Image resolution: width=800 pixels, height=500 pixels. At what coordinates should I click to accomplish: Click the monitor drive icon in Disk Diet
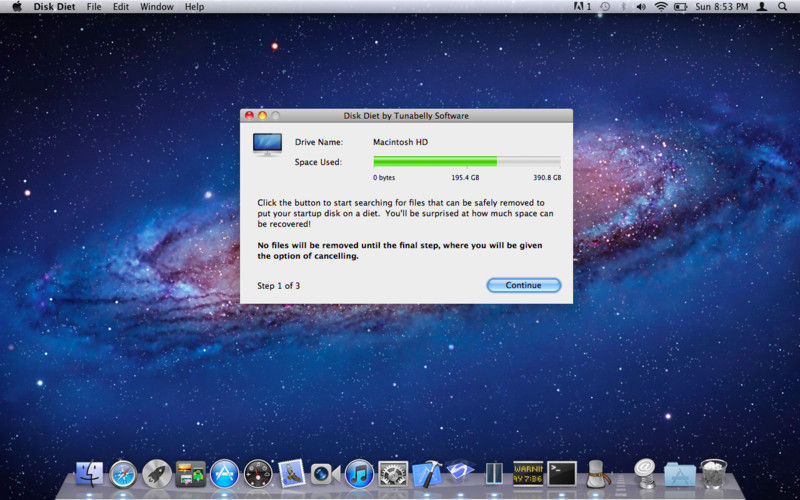[x=267, y=144]
